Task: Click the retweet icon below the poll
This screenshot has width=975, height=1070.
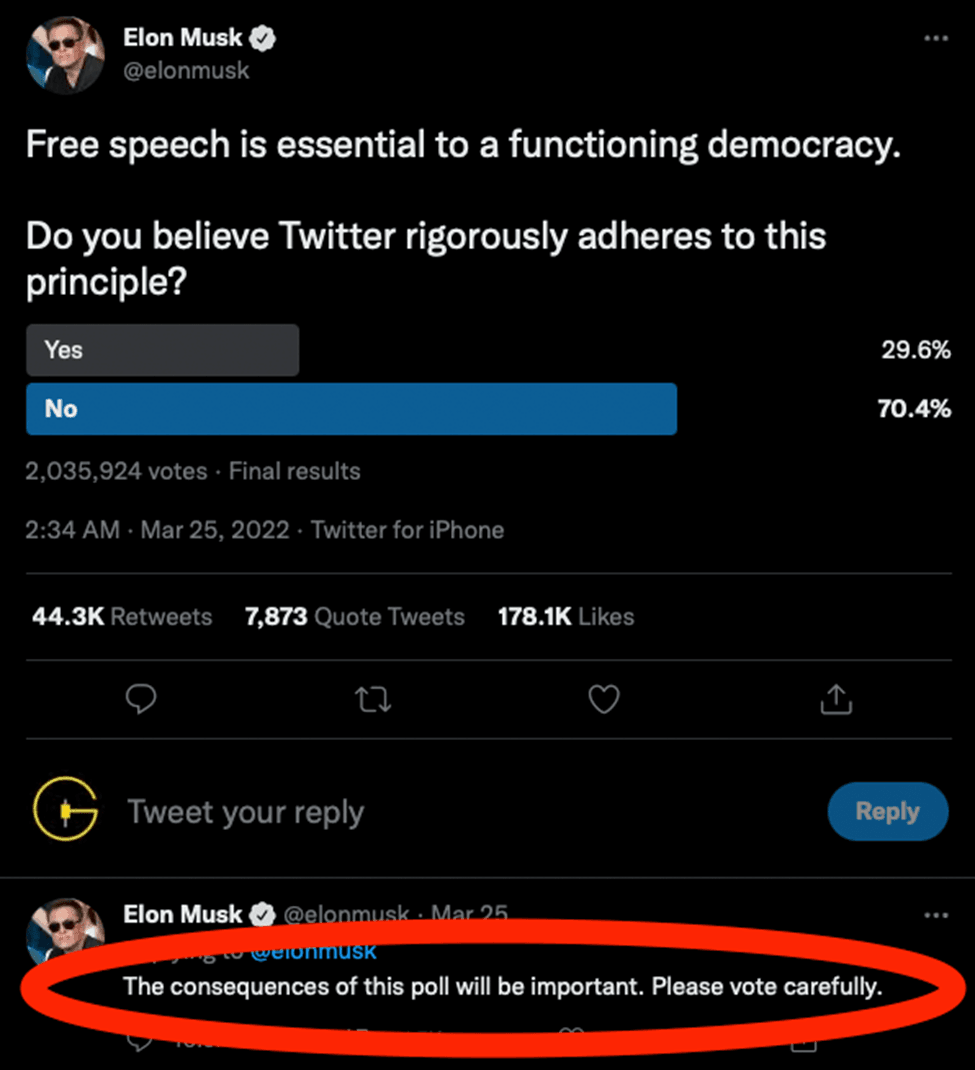Action: 372,700
